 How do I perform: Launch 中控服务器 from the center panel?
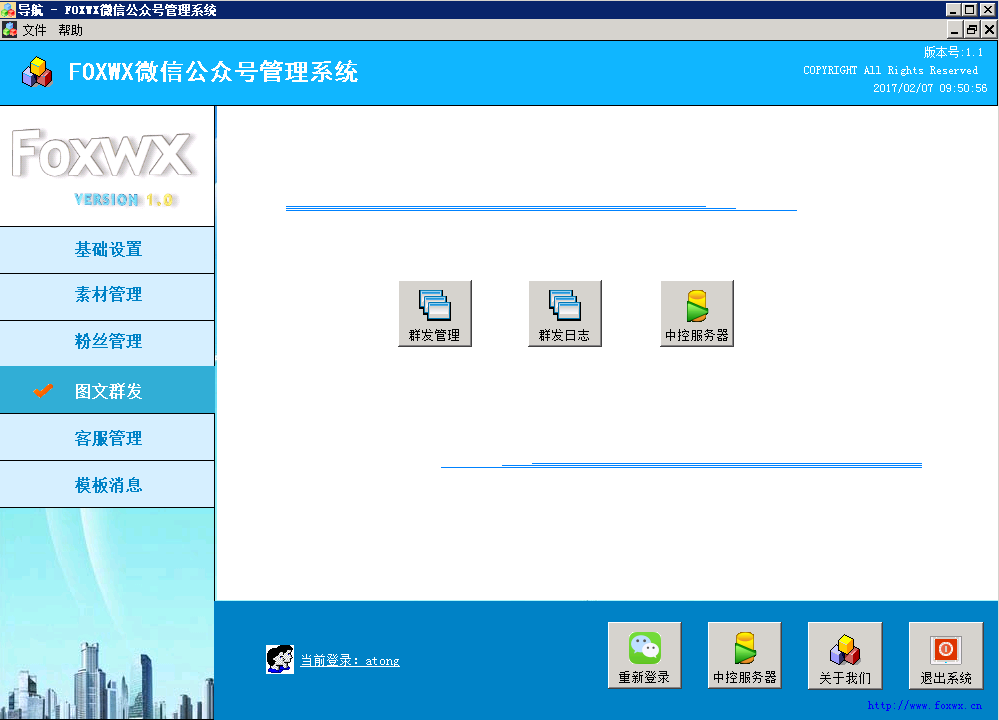696,313
